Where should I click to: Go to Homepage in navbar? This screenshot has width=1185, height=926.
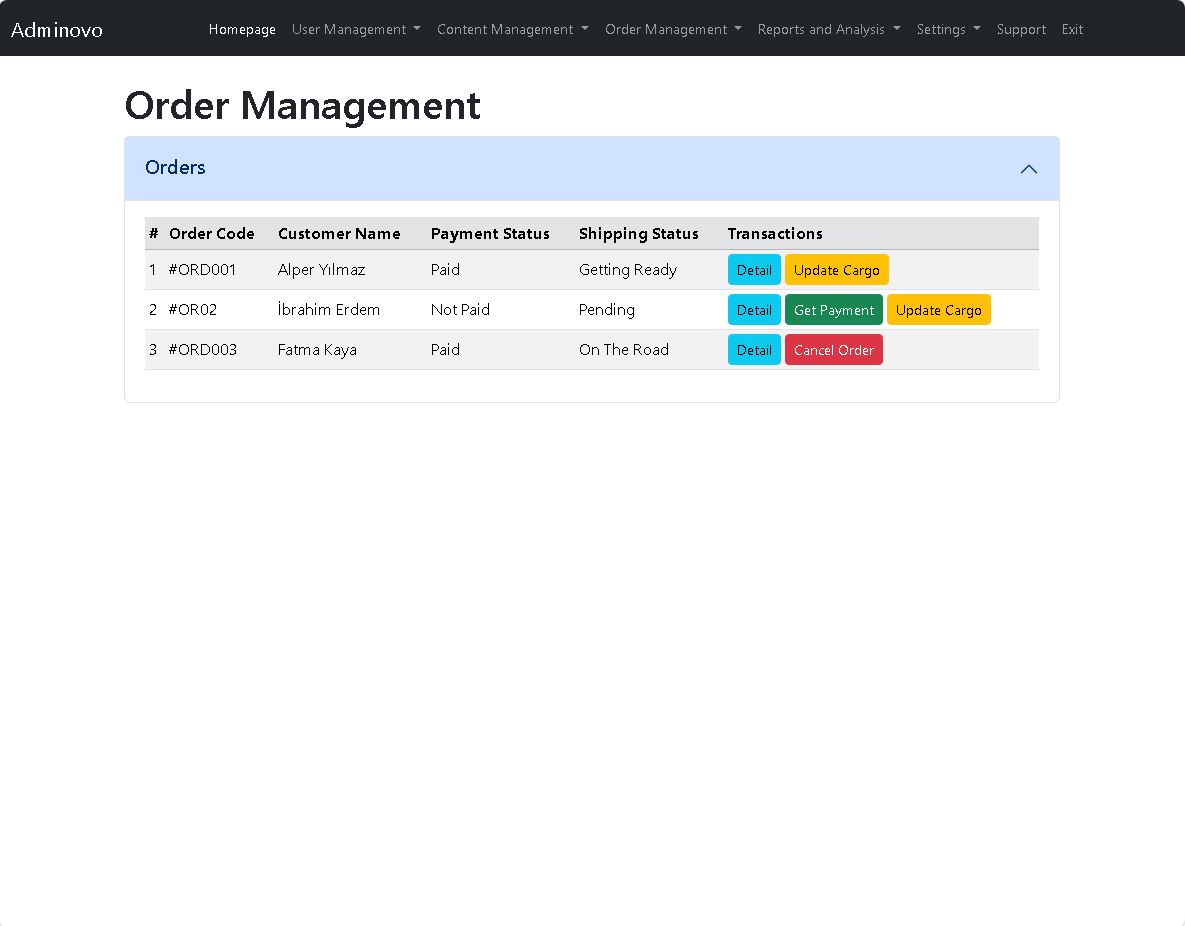[242, 29]
